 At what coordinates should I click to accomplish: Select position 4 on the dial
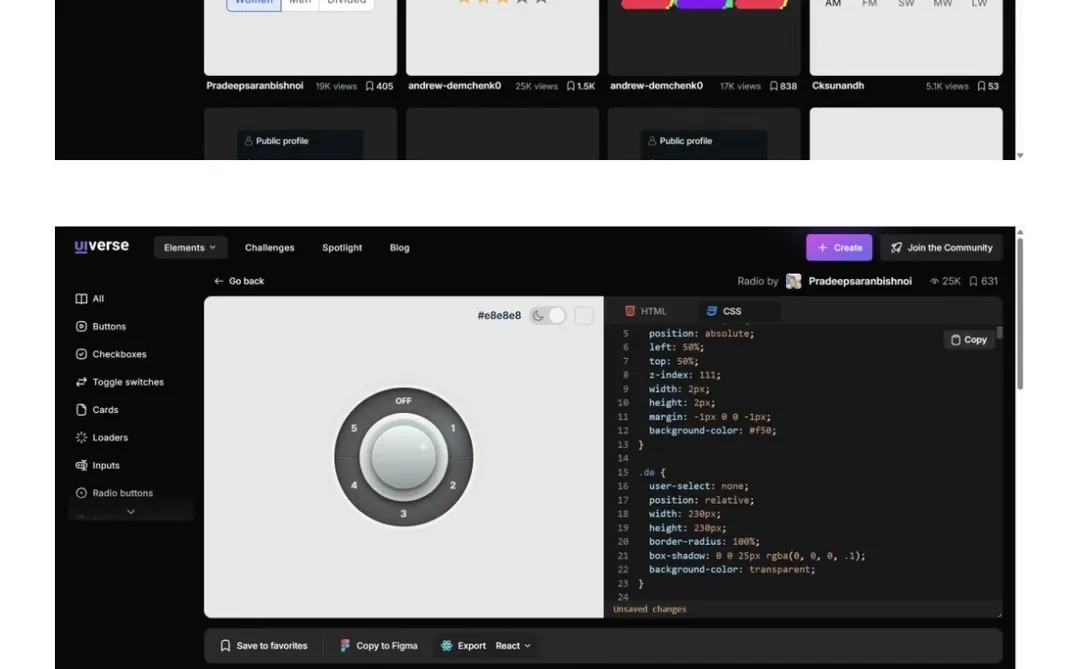(x=354, y=485)
